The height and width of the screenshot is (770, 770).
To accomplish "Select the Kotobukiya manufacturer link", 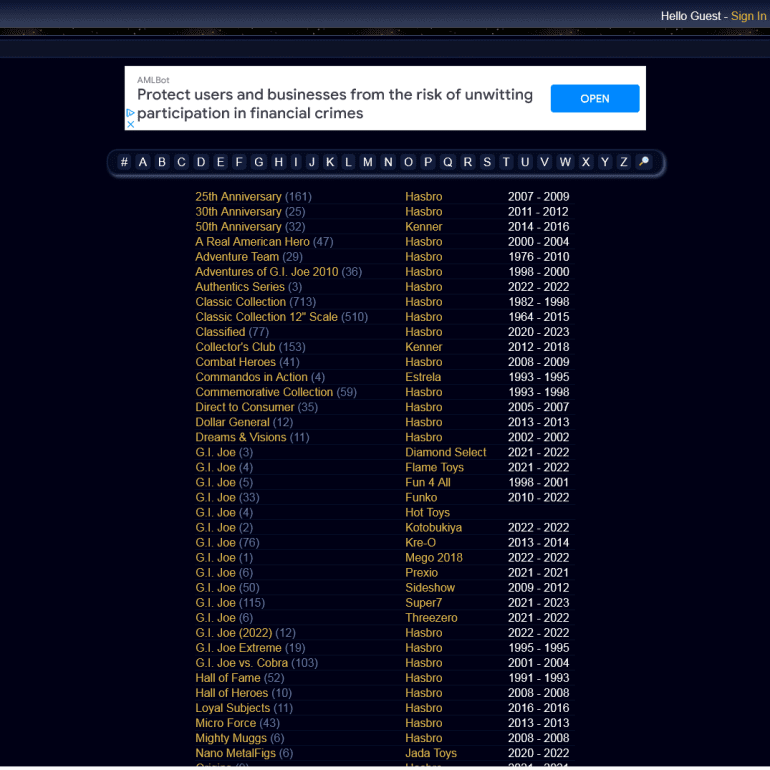I will pyautogui.click(x=433, y=528).
